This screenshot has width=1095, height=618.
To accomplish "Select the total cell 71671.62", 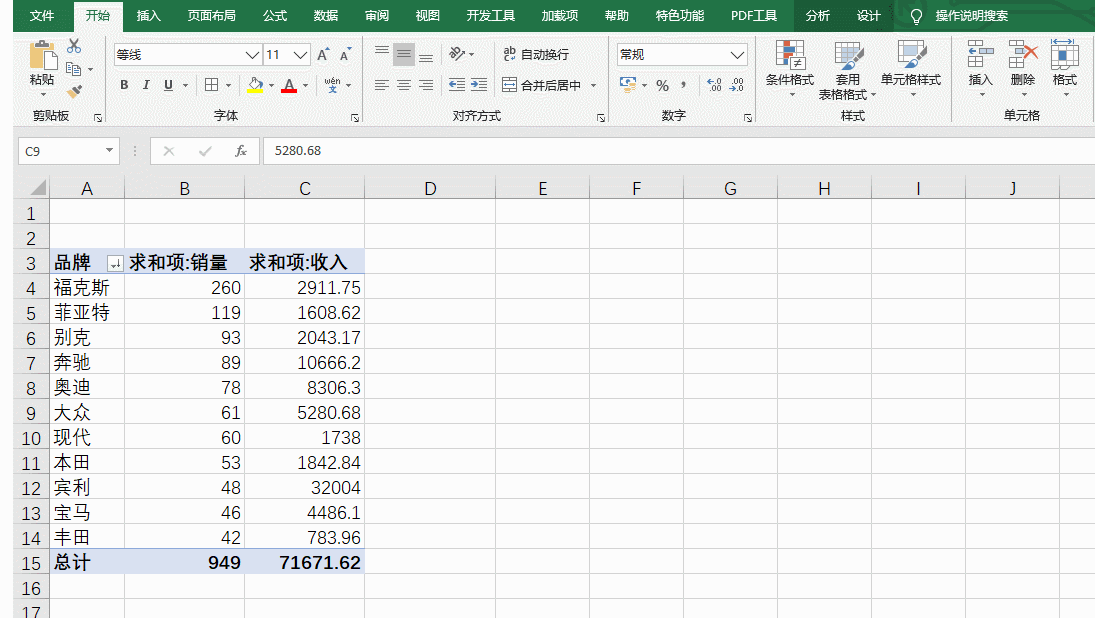I will pos(304,563).
